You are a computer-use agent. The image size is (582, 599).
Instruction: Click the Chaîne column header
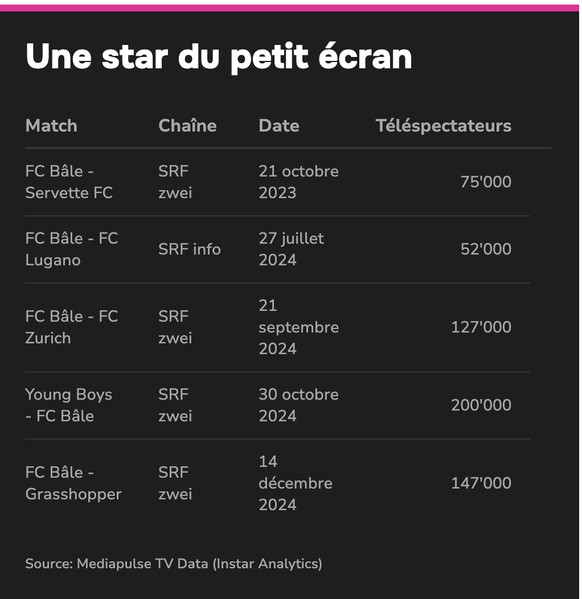(x=187, y=126)
